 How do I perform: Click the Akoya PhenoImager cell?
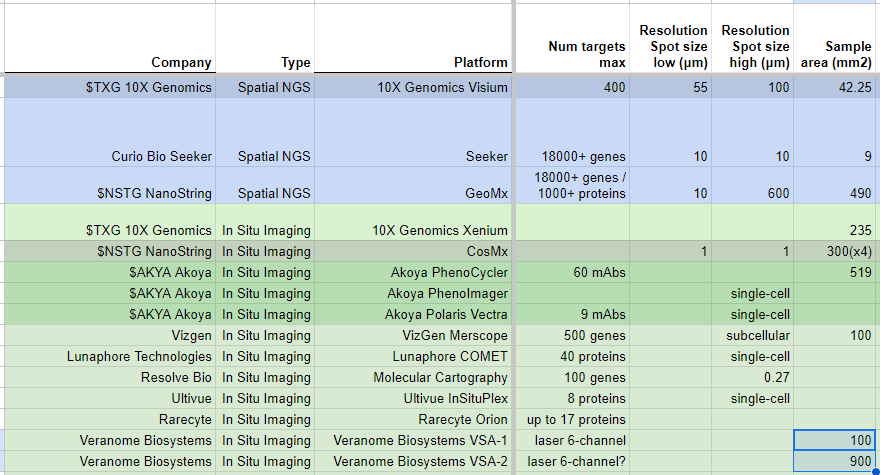tap(413, 293)
